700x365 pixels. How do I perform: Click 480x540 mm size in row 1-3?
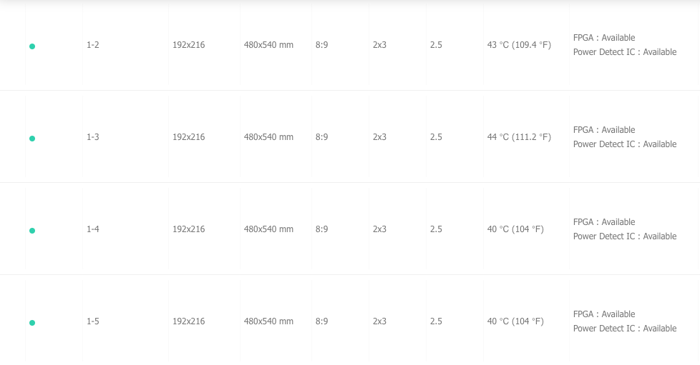(269, 137)
